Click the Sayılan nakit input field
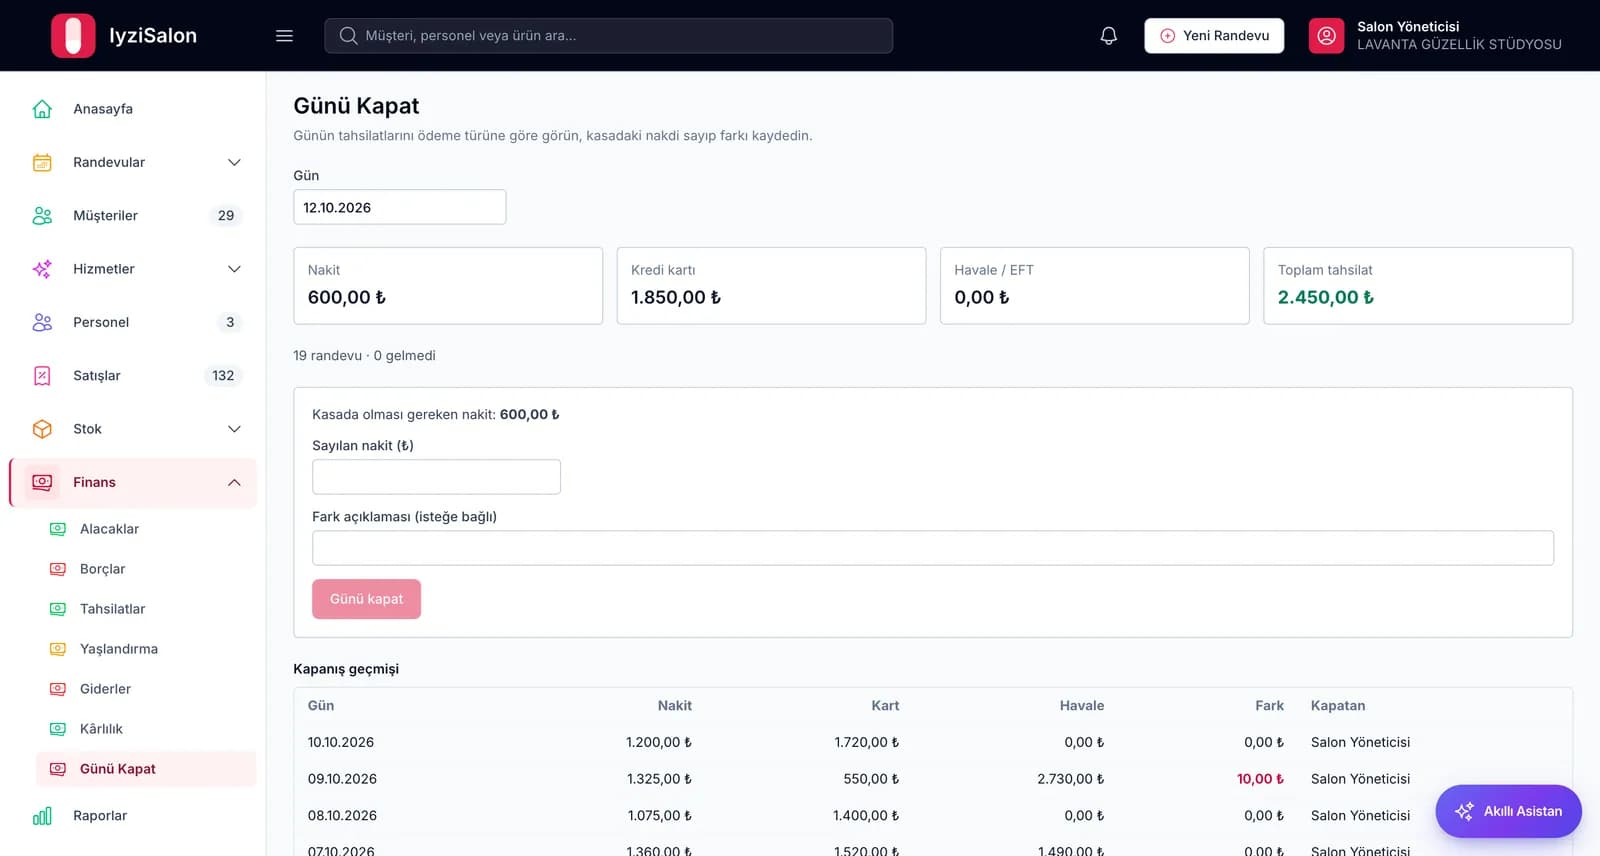The width and height of the screenshot is (1600, 856). click(x=436, y=477)
